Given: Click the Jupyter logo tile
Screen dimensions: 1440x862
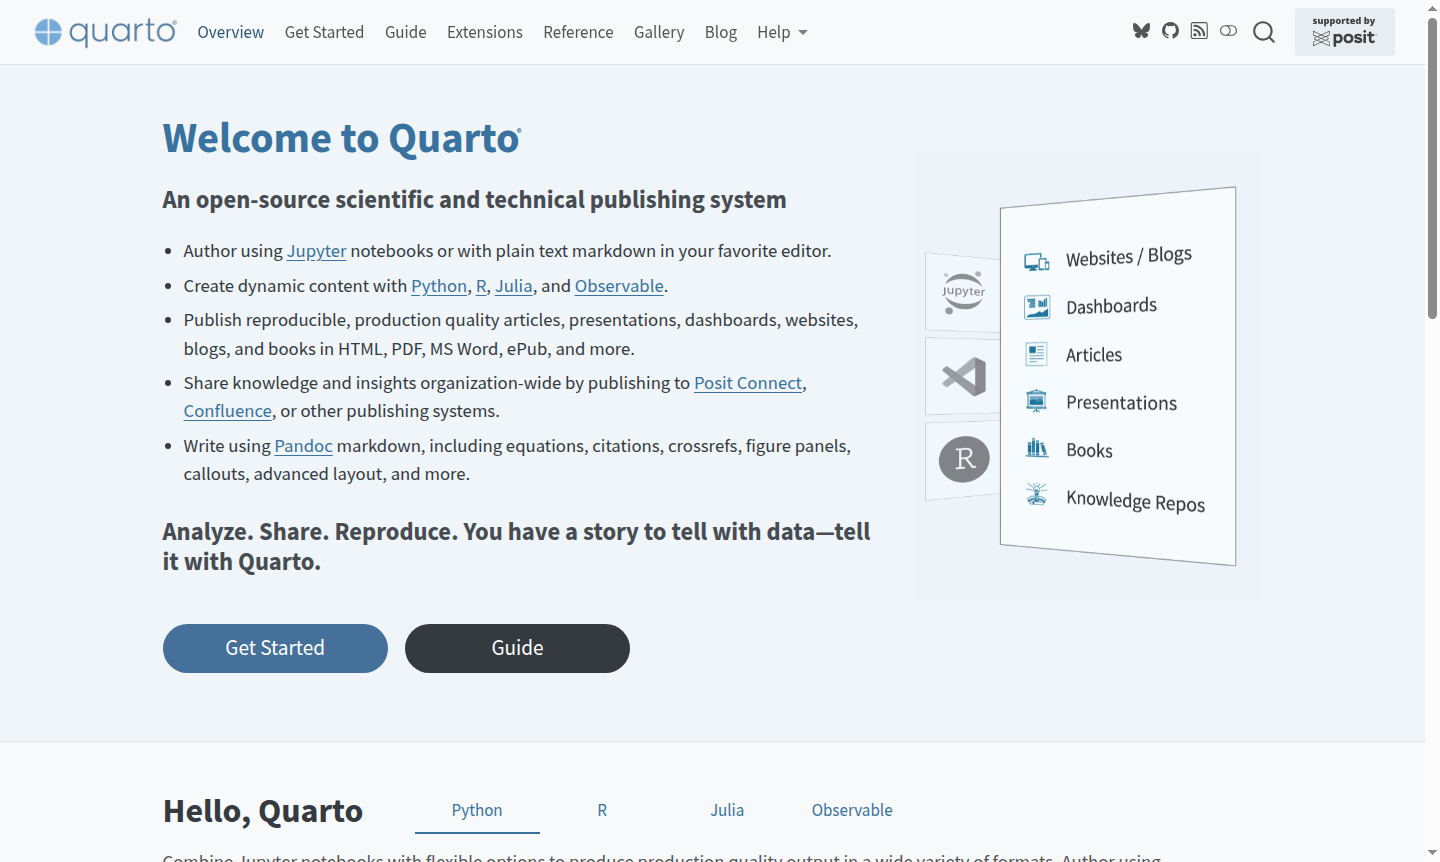Looking at the screenshot, I should [x=963, y=292].
